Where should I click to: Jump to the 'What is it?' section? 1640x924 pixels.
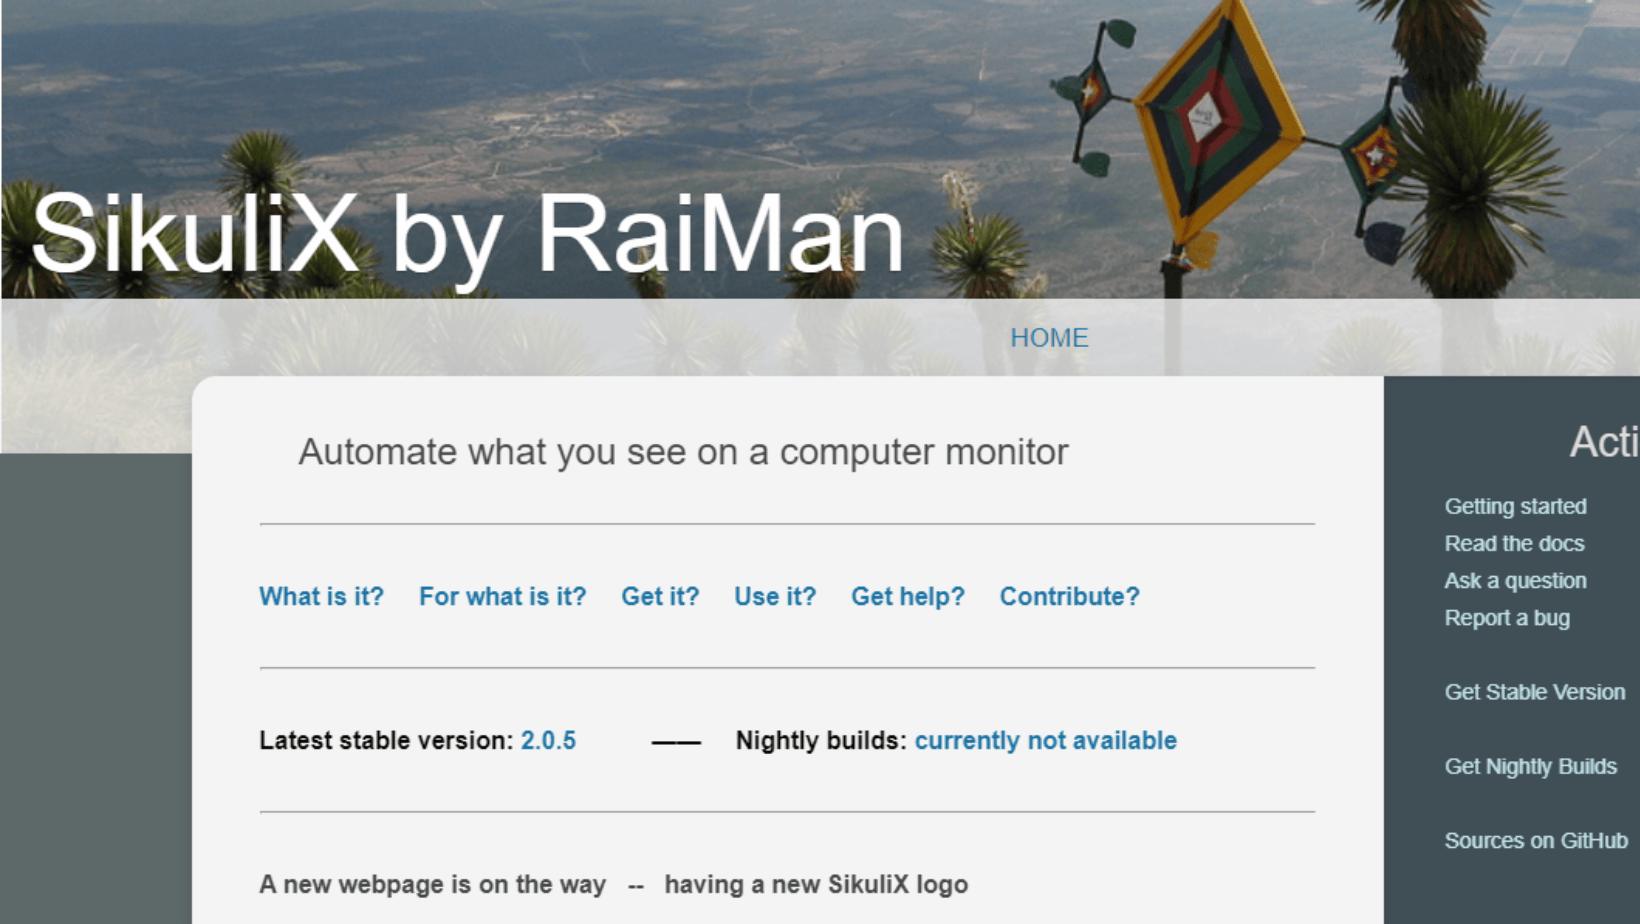click(321, 597)
